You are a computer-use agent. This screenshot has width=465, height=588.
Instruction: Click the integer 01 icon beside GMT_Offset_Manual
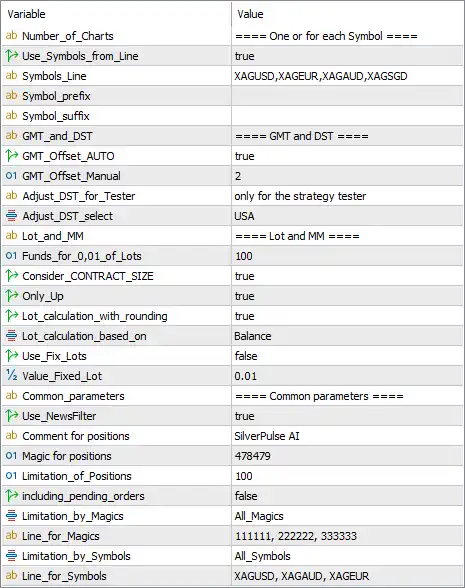pyautogui.click(x=12, y=176)
